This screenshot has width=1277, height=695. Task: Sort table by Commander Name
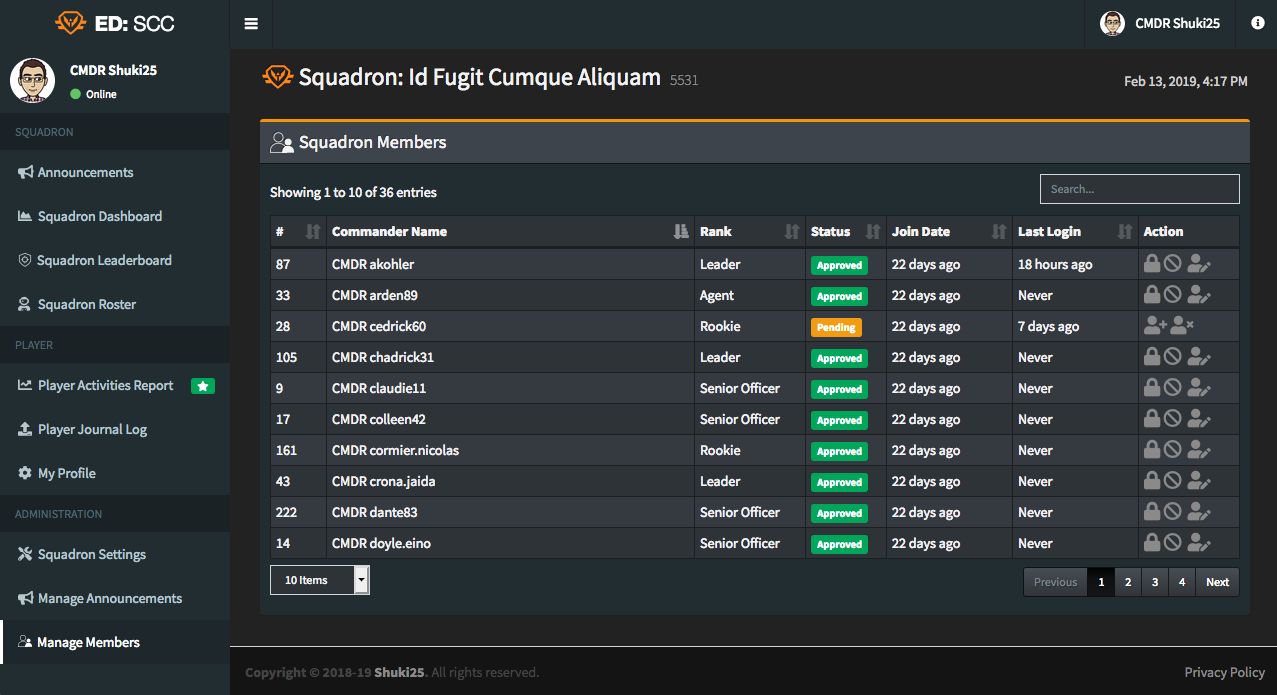click(x=510, y=231)
